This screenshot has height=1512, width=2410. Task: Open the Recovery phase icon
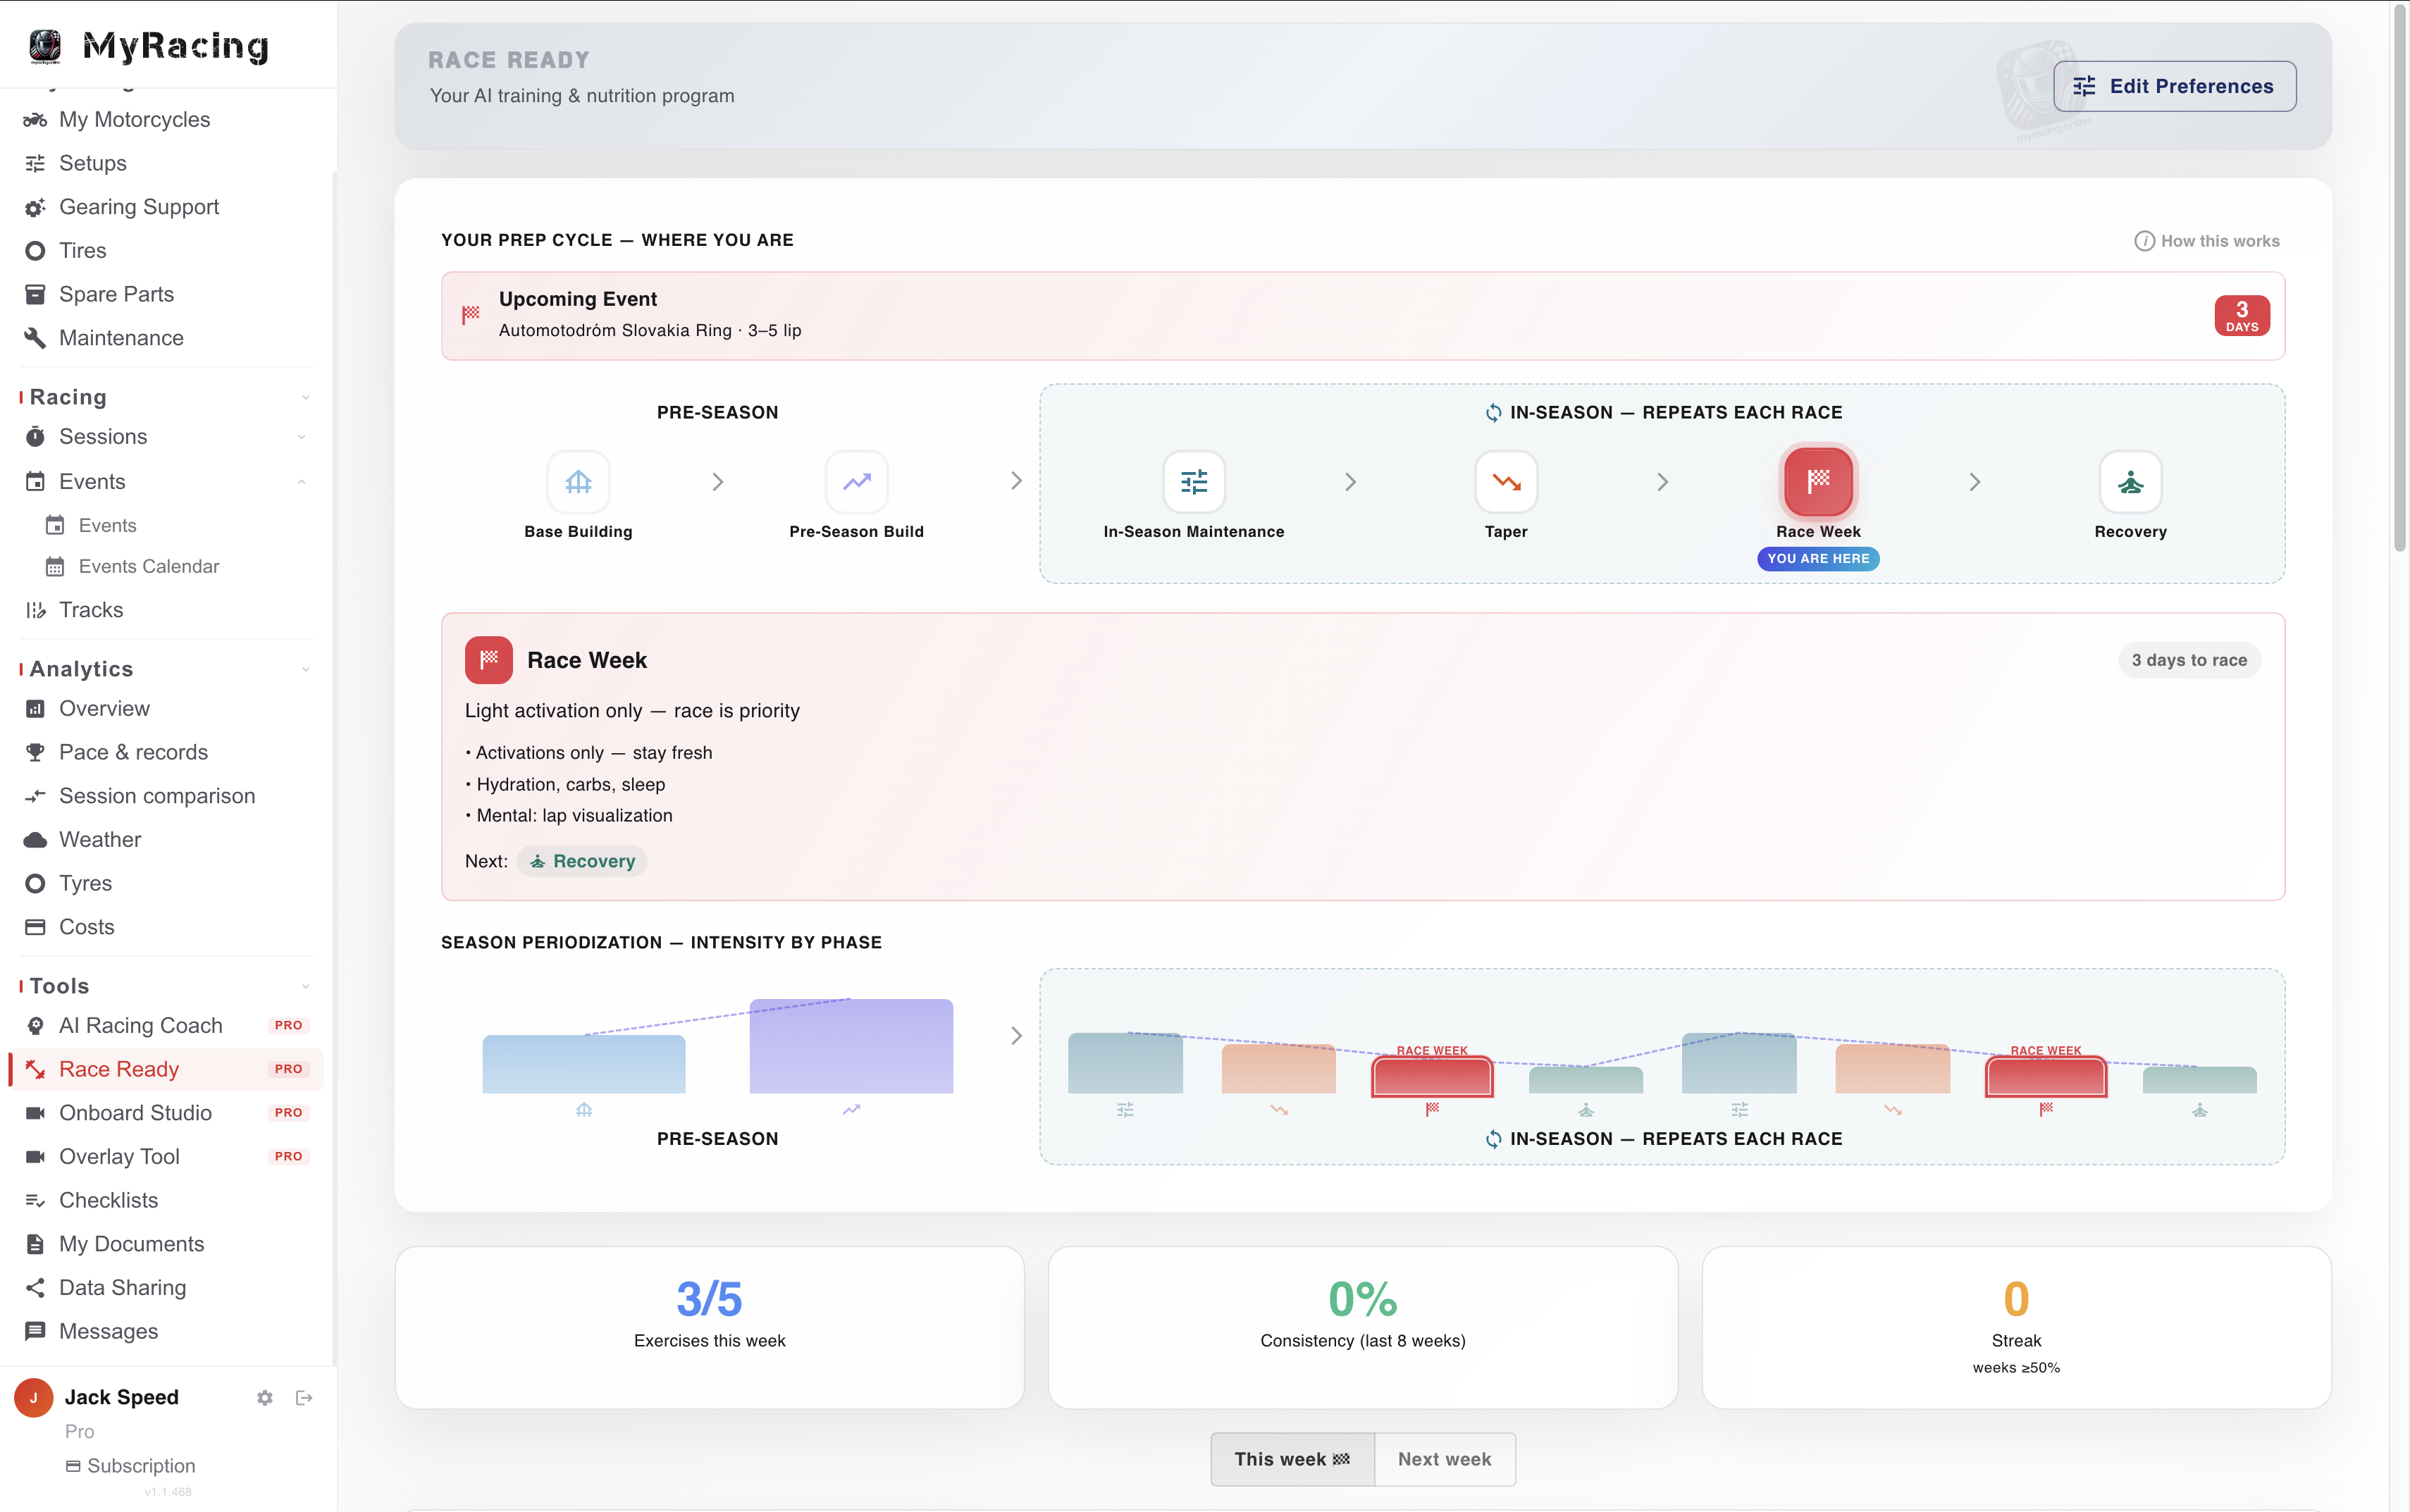[x=2130, y=482]
